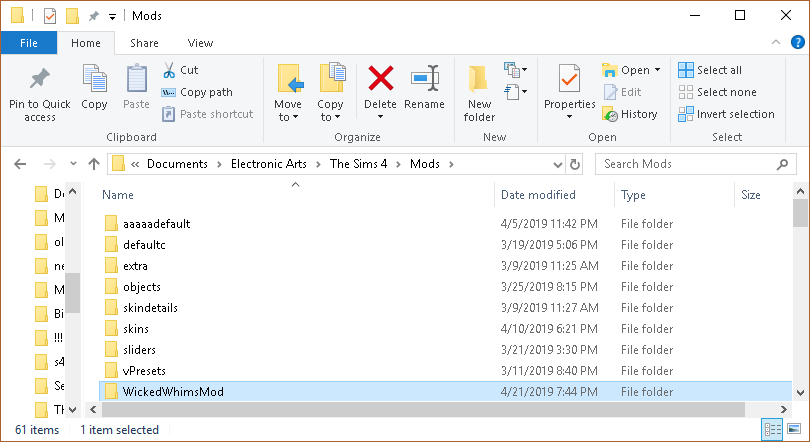Click the Properties checkmark icon

(x=569, y=78)
